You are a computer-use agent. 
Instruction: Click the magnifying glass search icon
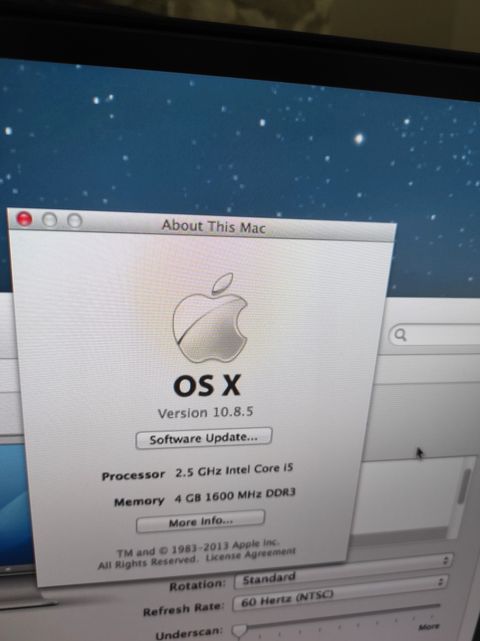click(x=400, y=335)
